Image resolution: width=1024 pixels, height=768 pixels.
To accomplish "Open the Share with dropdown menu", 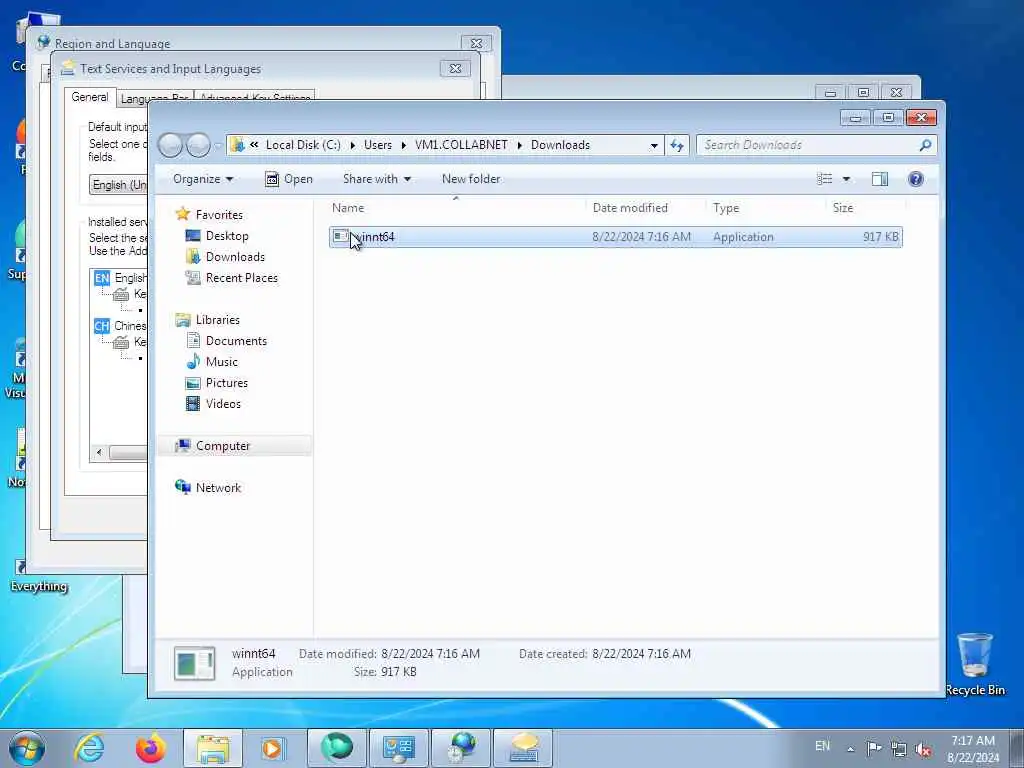I will 377,179.
